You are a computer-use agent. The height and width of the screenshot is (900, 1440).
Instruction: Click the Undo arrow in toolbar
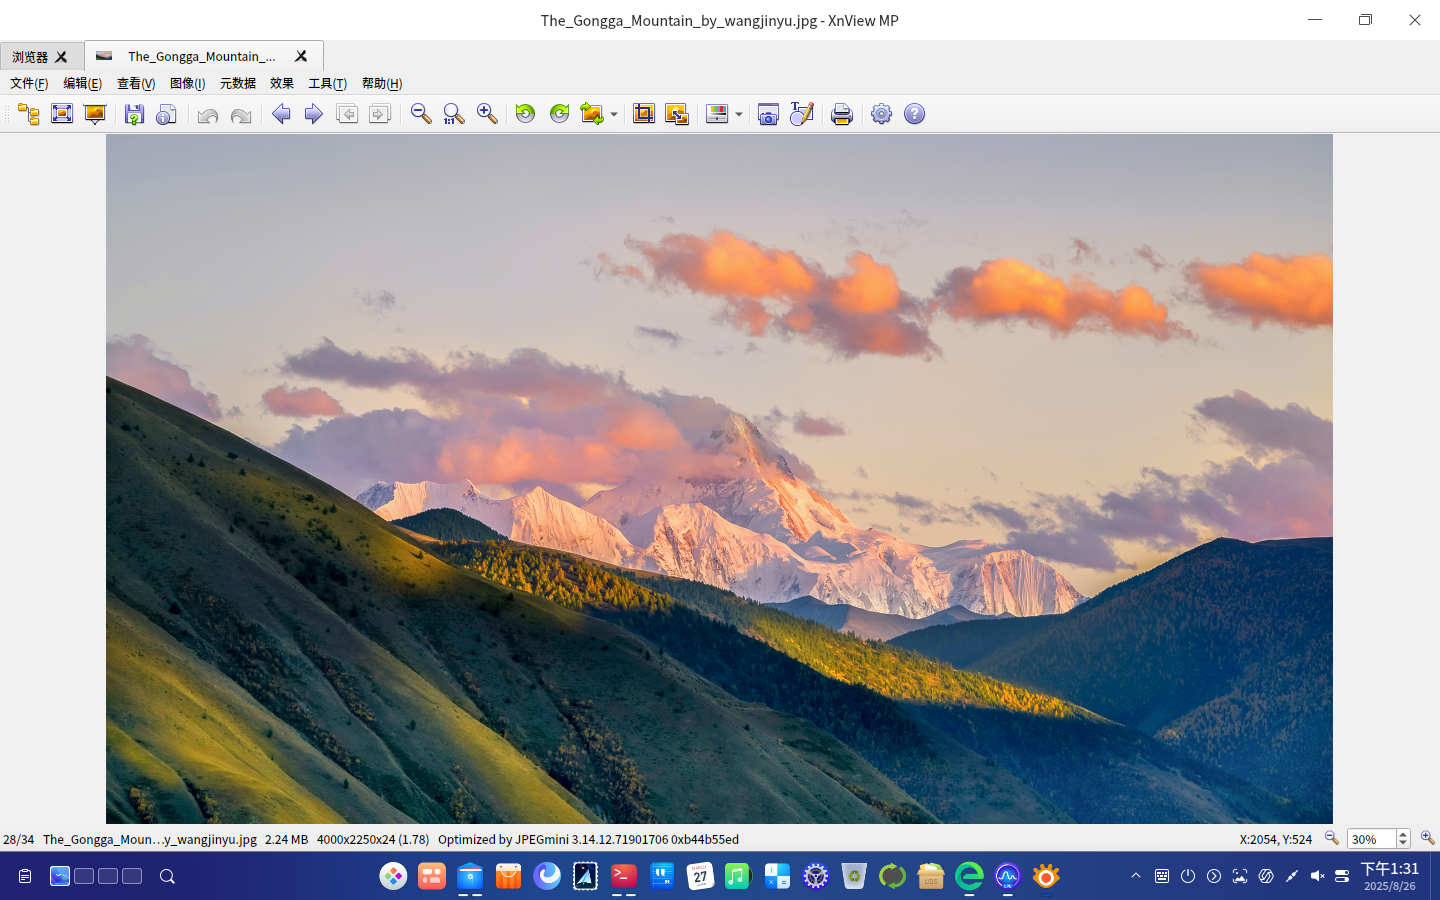coord(208,115)
